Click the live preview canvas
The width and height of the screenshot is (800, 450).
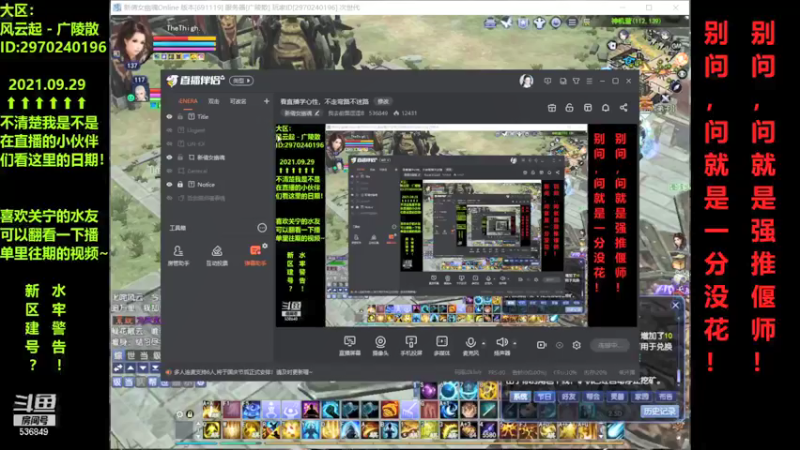[456, 225]
